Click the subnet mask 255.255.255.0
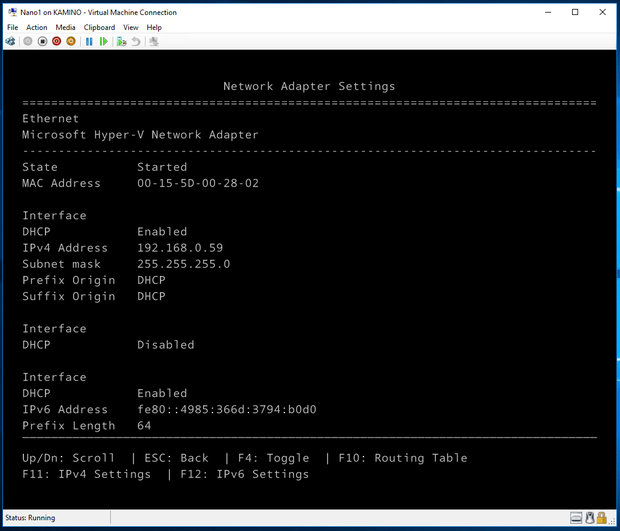The image size is (620, 531). point(183,264)
